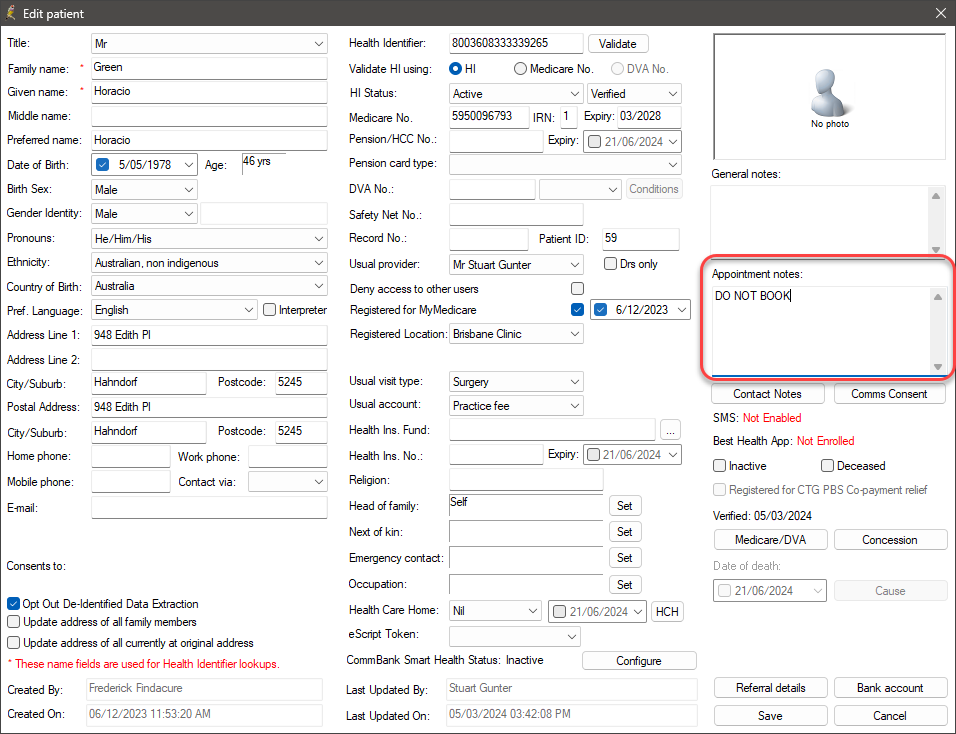Check Update address of all currently at original address
The width and height of the screenshot is (956, 734).
click(x=13, y=643)
